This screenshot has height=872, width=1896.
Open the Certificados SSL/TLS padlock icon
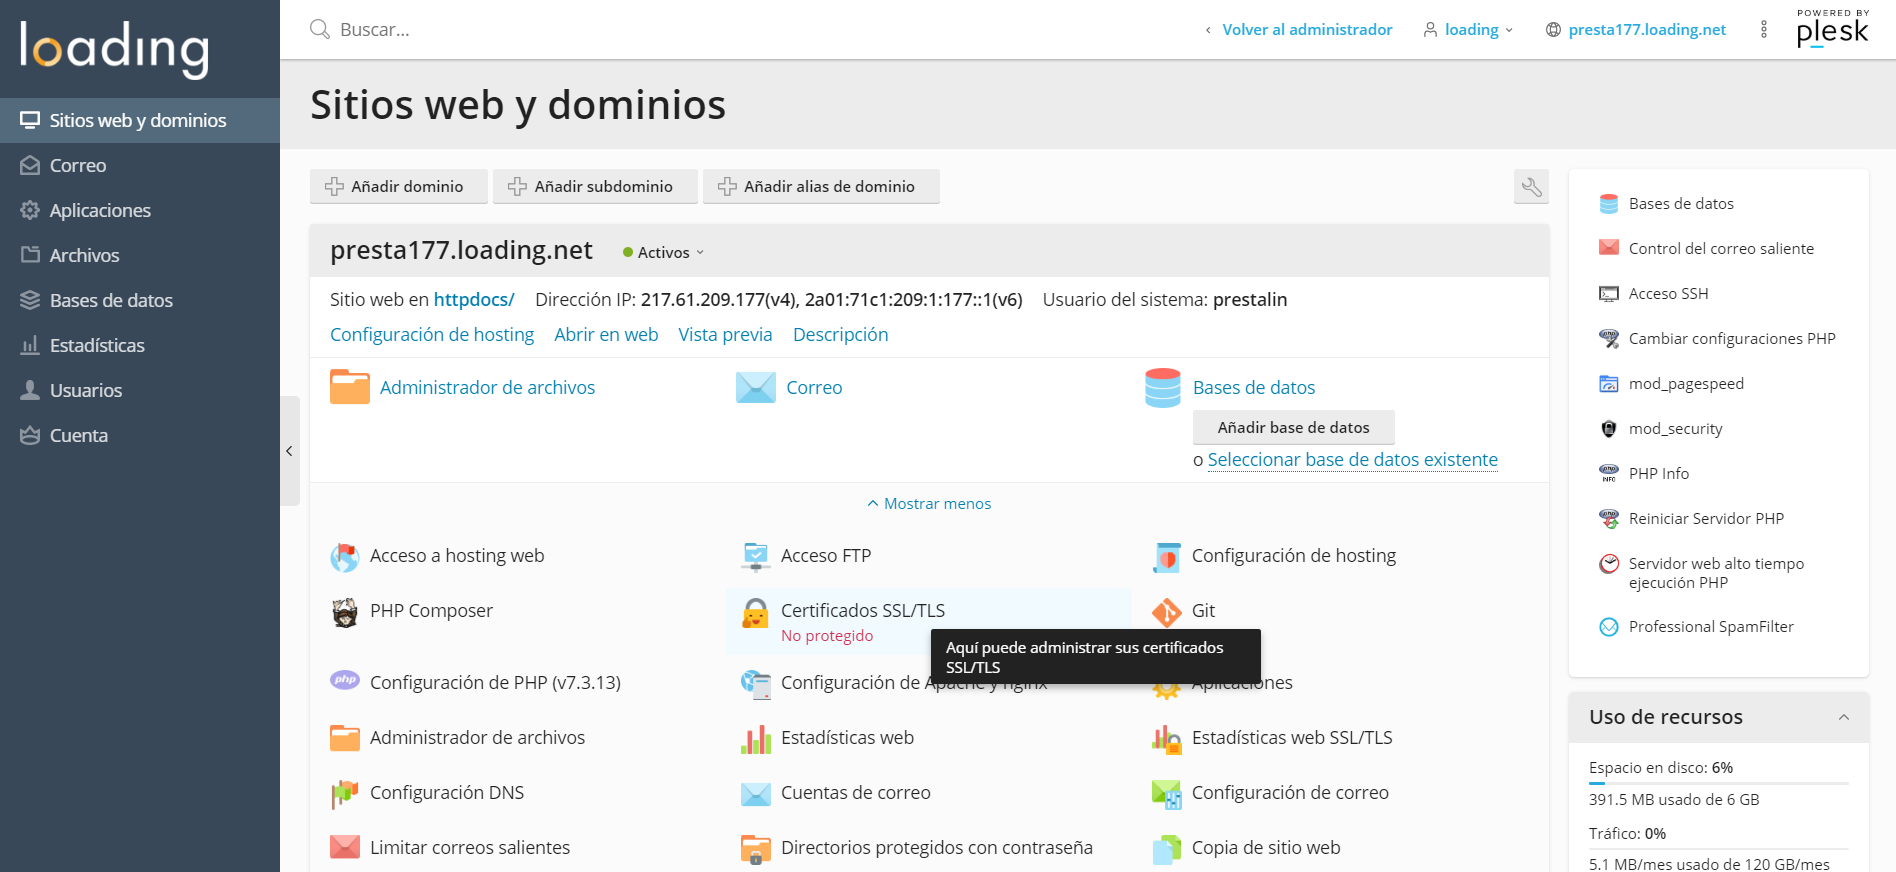(756, 612)
